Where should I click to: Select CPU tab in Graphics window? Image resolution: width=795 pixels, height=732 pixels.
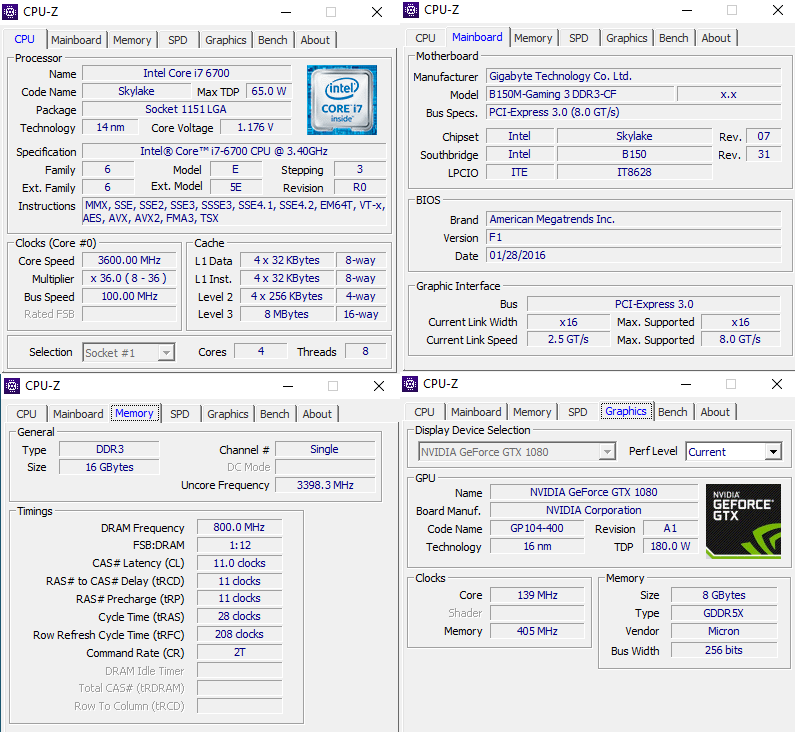[x=424, y=412]
